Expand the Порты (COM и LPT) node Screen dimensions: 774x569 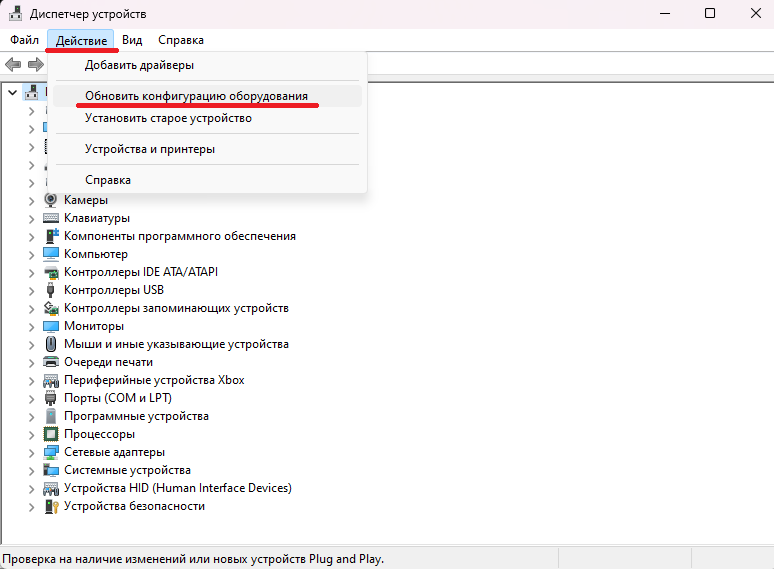point(32,398)
